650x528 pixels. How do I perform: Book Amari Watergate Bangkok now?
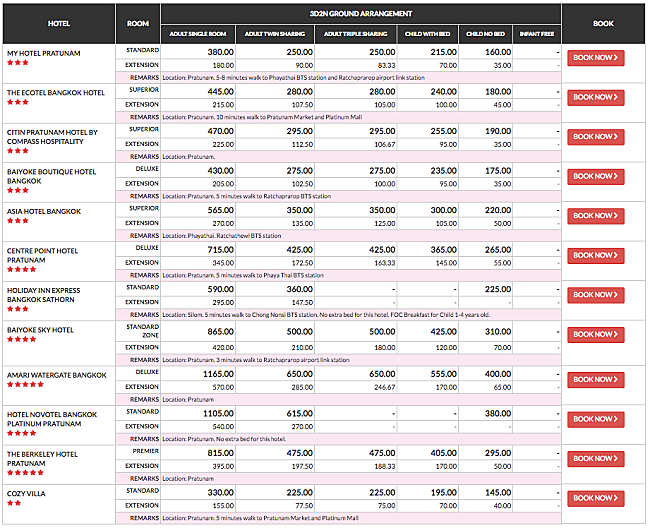pyautogui.click(x=596, y=380)
